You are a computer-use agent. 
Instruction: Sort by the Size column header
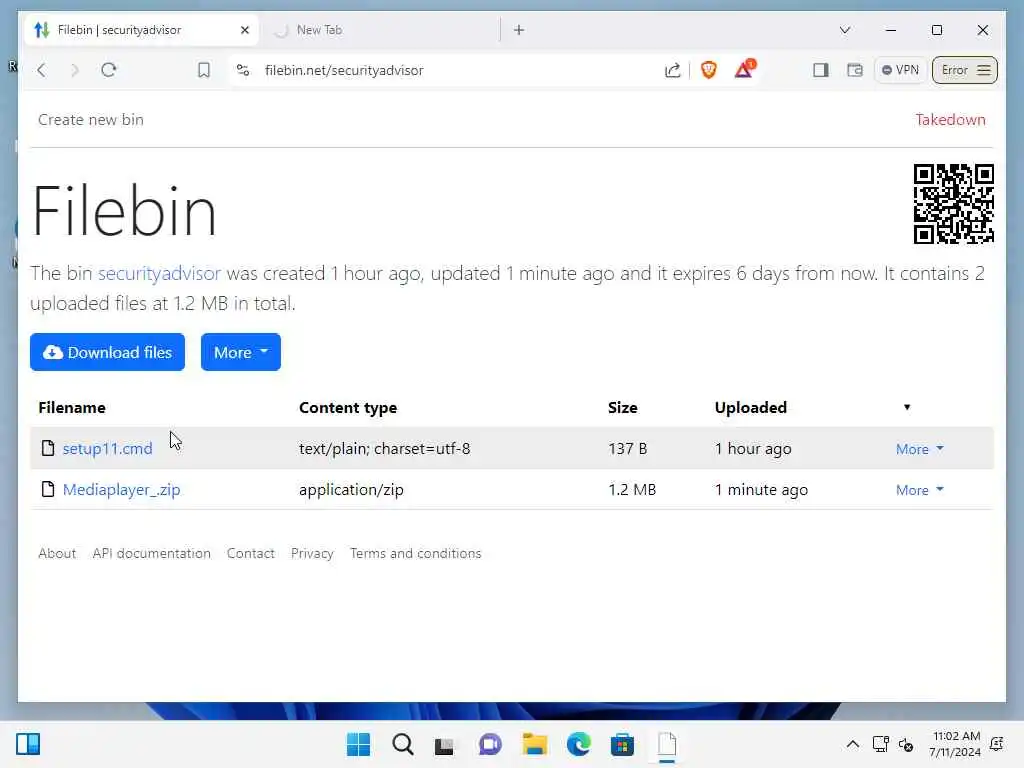pos(622,408)
